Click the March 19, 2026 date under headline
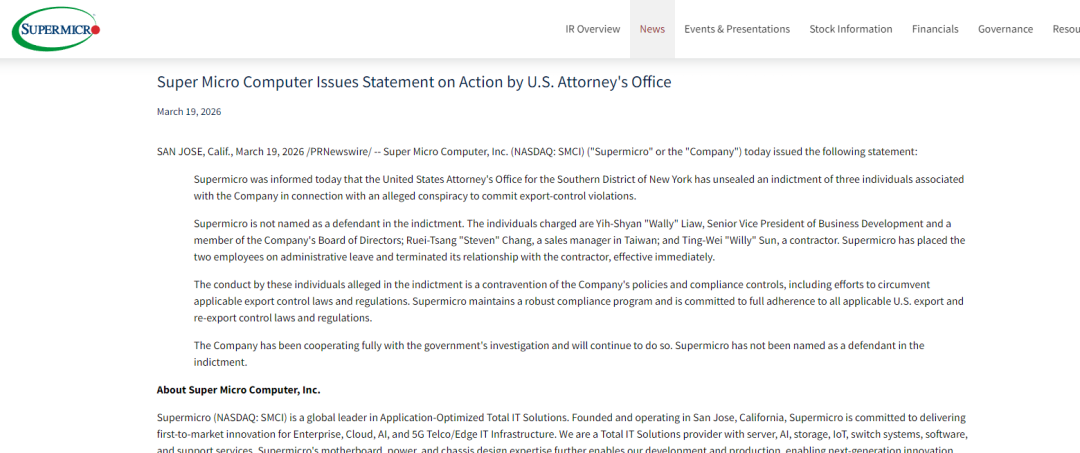Image resolution: width=1080 pixels, height=453 pixels. coord(189,112)
